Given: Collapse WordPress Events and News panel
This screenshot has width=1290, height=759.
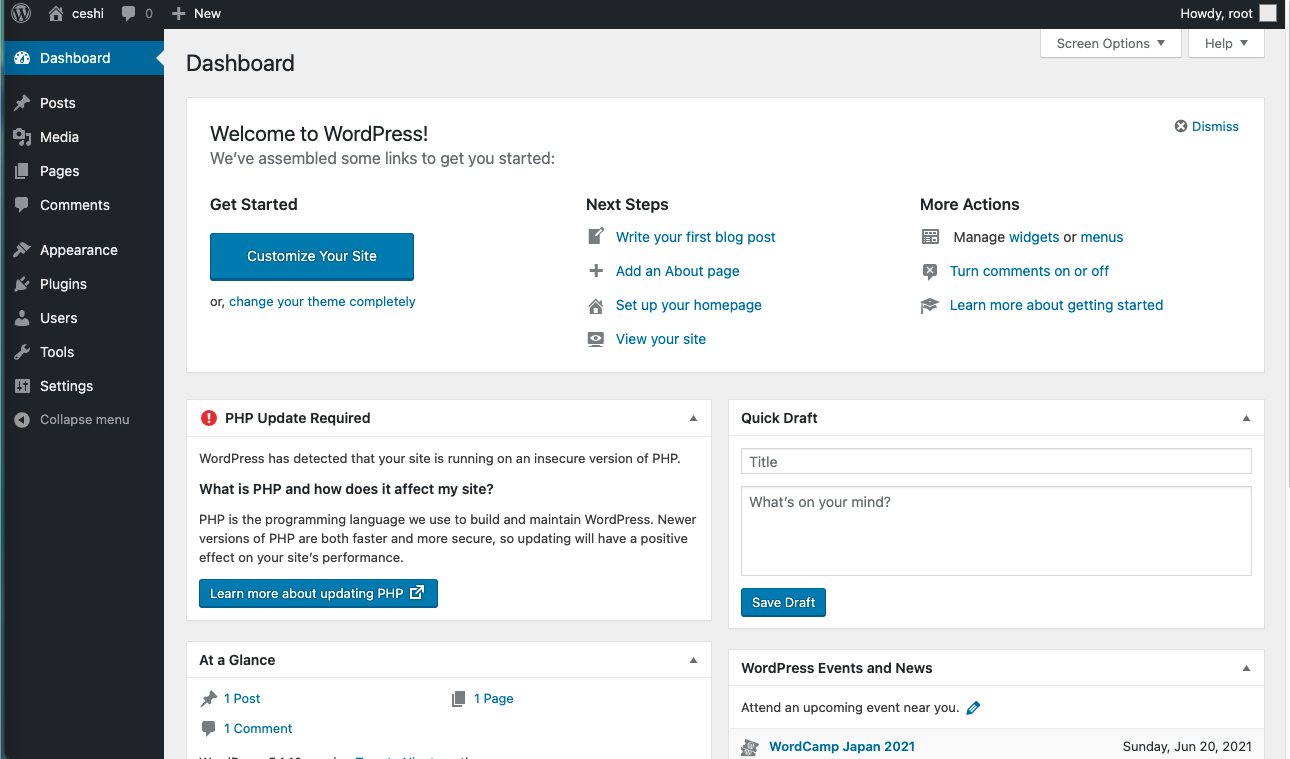Looking at the screenshot, I should (x=1246, y=668).
